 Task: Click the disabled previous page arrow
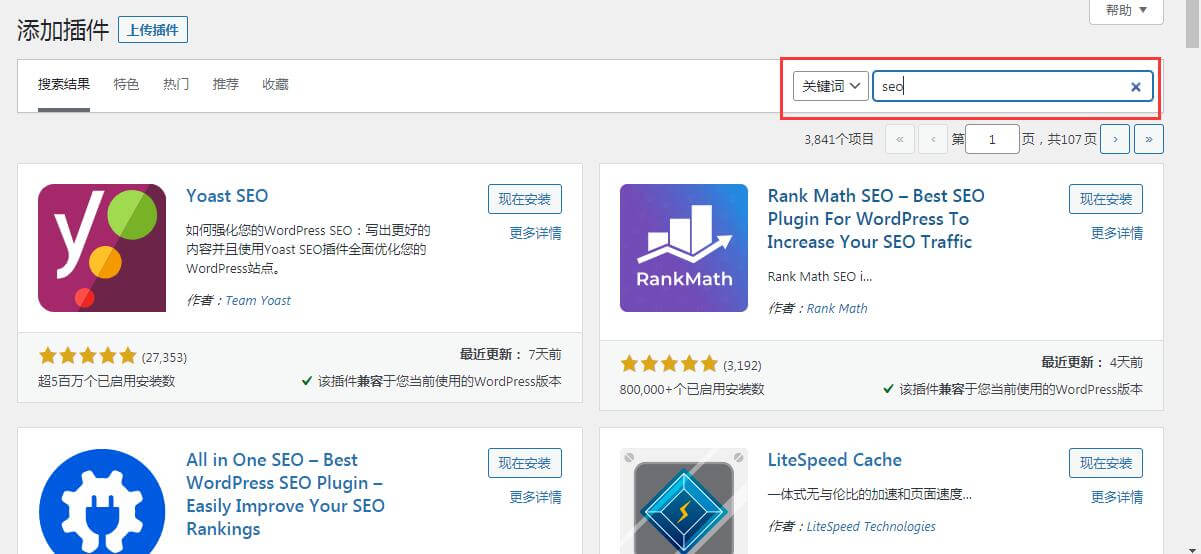[933, 139]
